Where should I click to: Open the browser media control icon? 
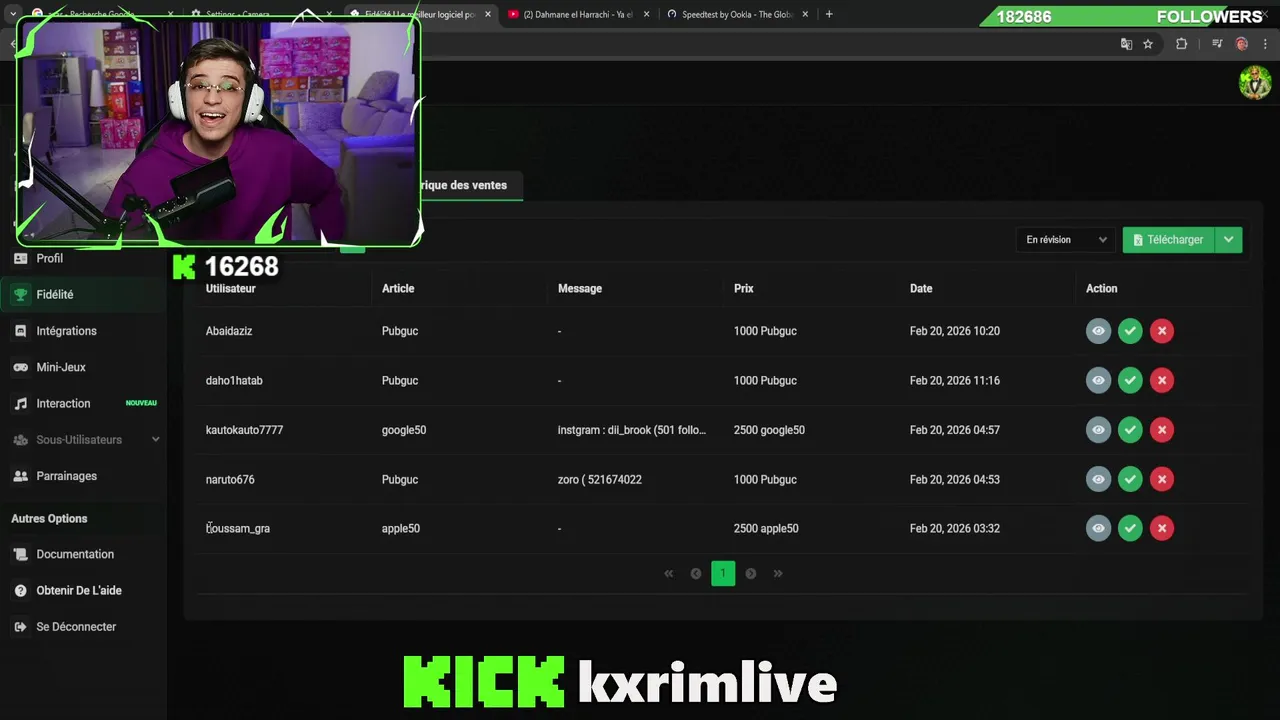pyautogui.click(x=1217, y=44)
